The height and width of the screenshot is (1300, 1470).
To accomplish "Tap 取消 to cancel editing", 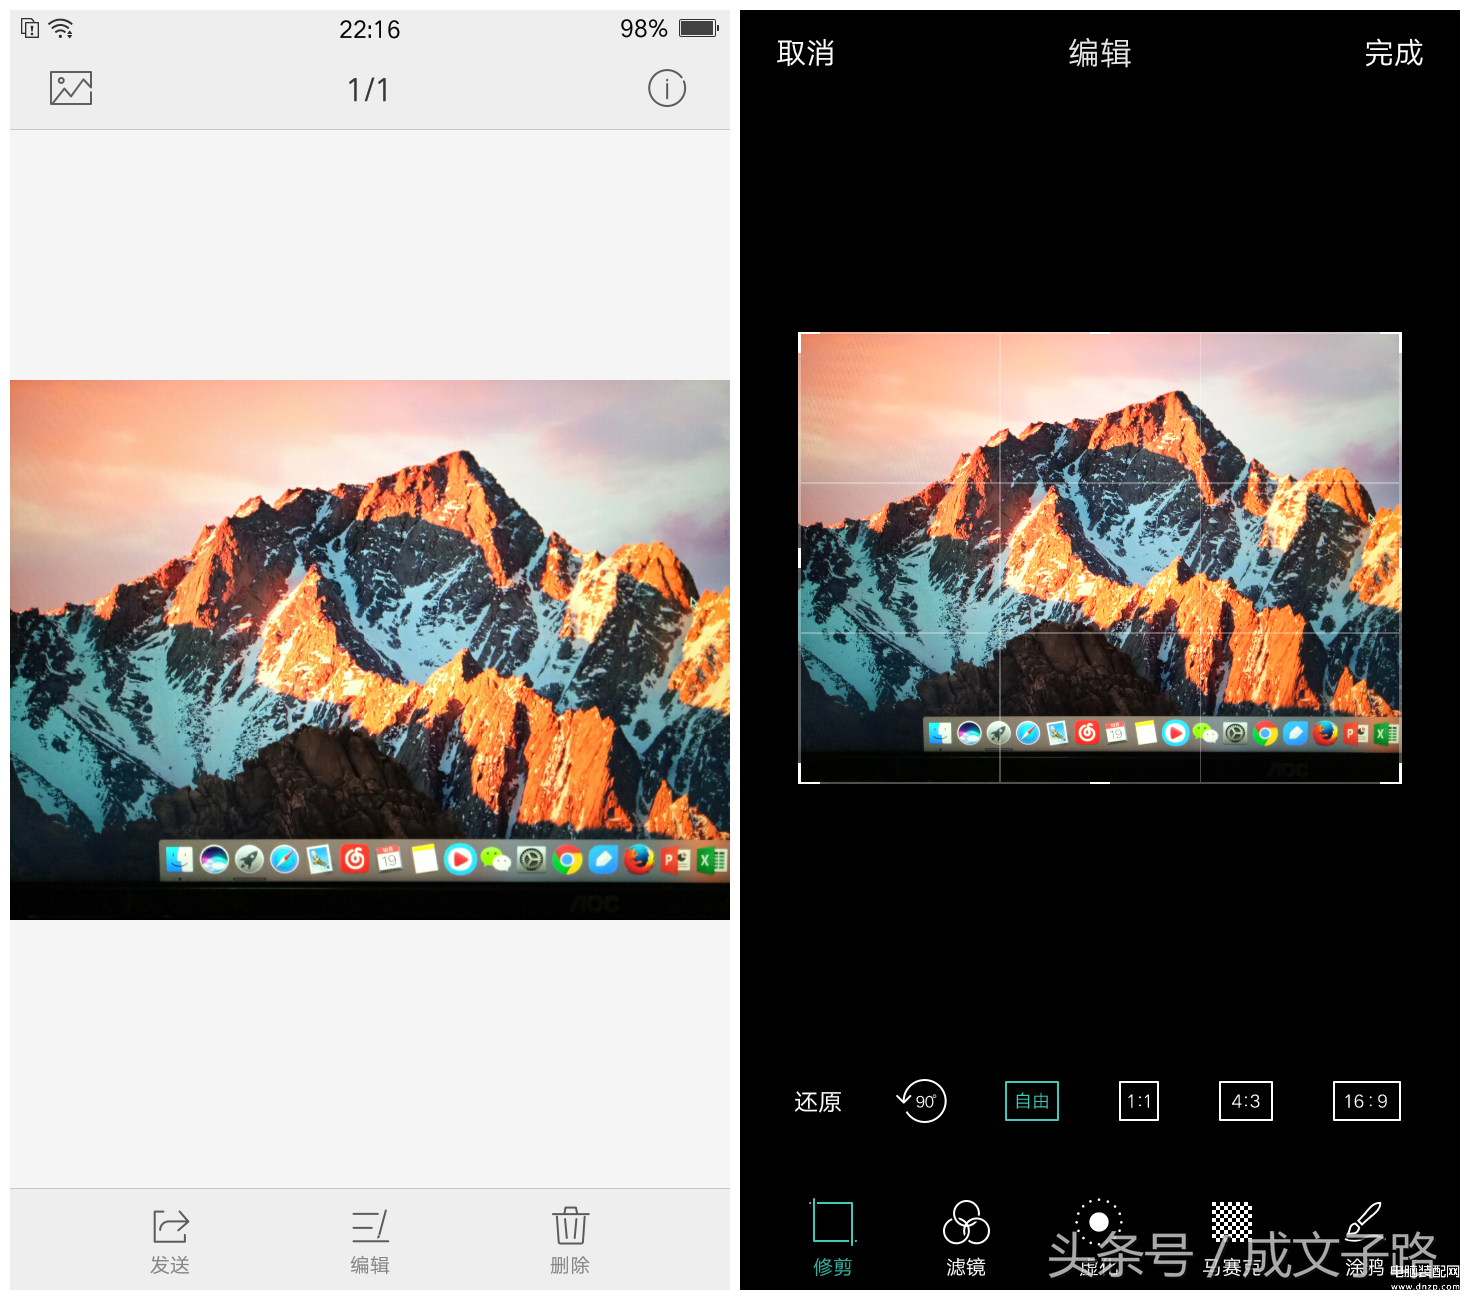I will (x=805, y=53).
